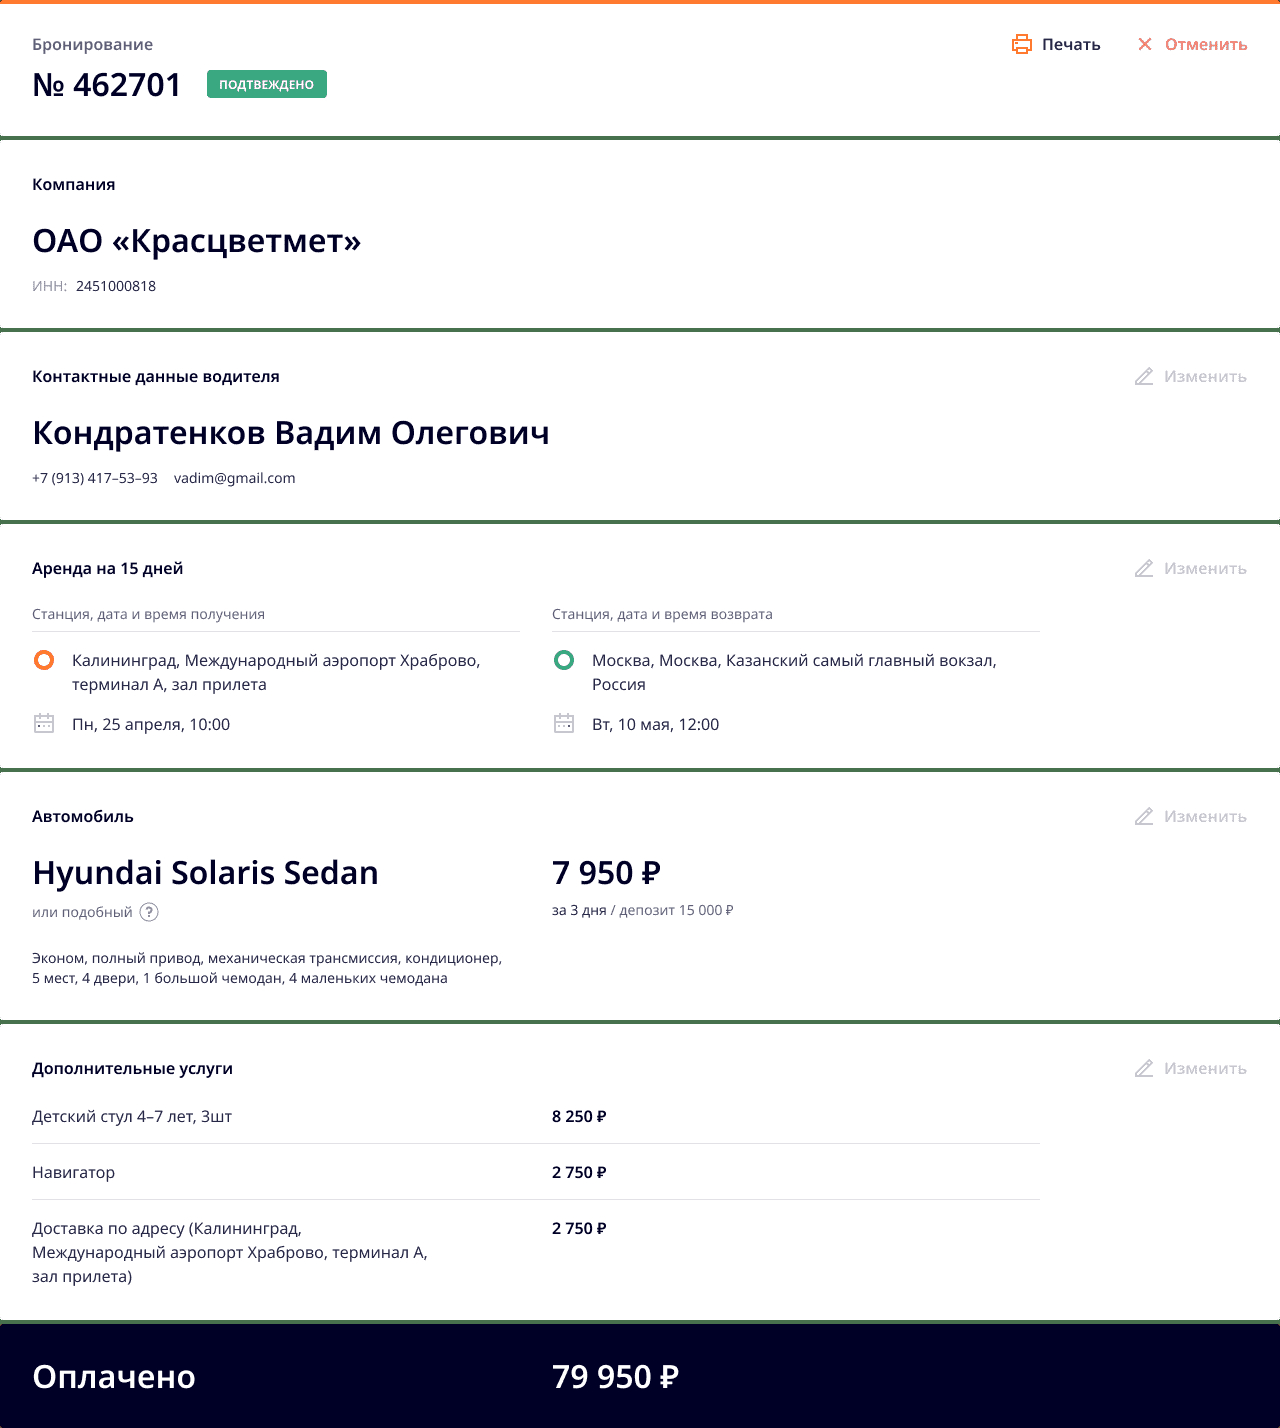Viewport: 1280px width, 1428px height.
Task: Click the return date calendar icon
Action: pyautogui.click(x=564, y=723)
